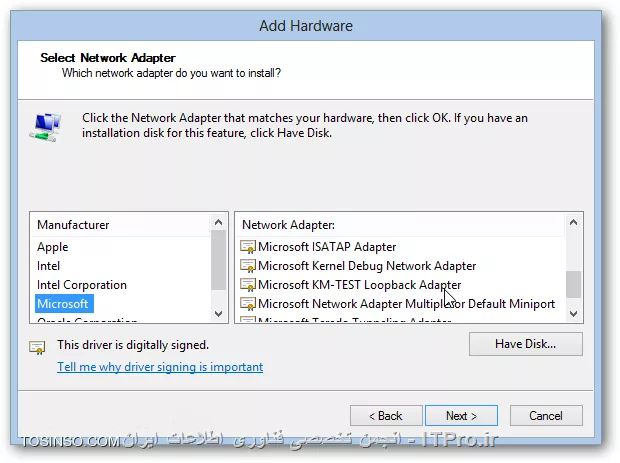Click the network computers icon
The height and width of the screenshot is (463, 620).
pos(45,127)
